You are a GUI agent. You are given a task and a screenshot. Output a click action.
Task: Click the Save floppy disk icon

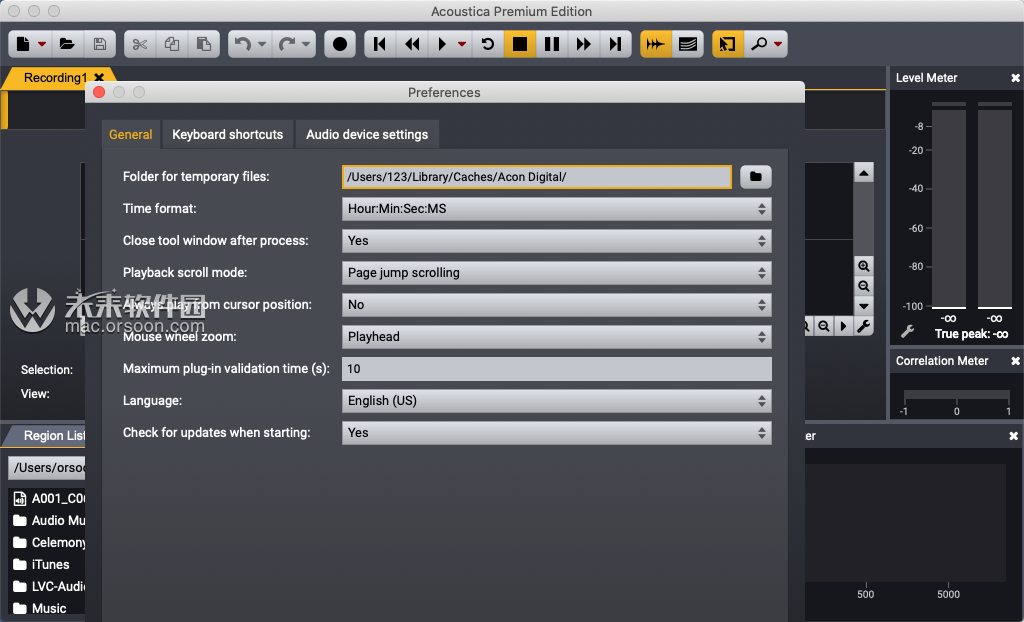tap(100, 44)
